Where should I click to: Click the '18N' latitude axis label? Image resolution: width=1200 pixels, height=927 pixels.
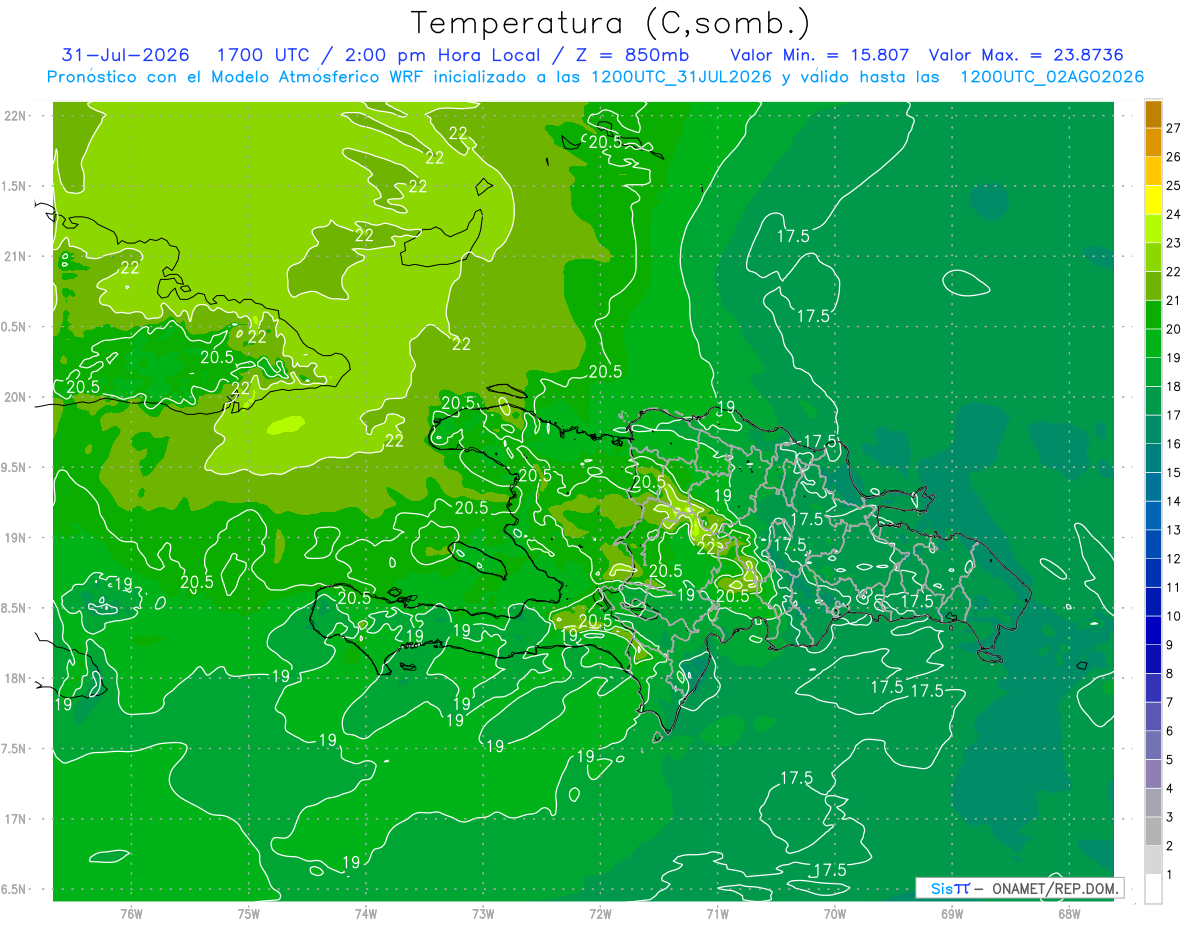point(15,679)
